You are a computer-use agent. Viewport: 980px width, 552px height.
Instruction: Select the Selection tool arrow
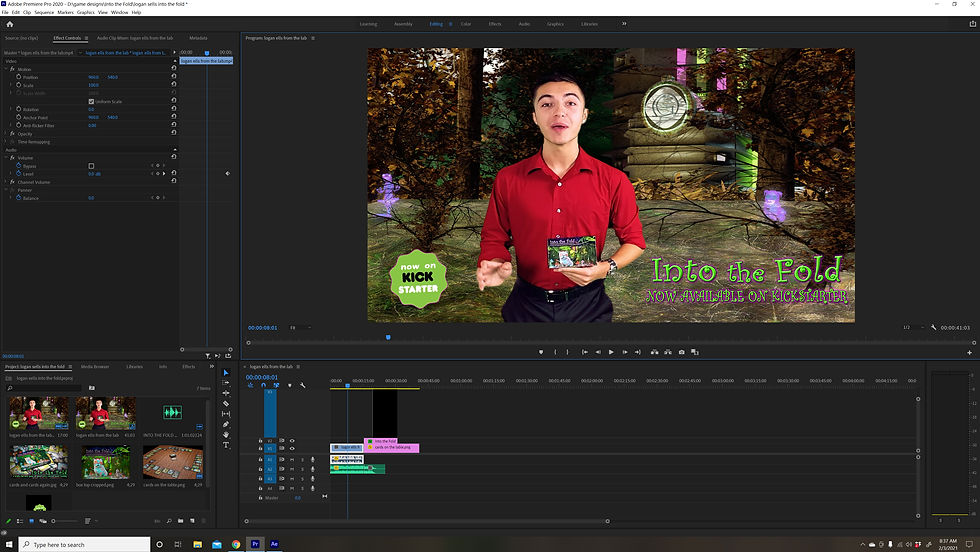(226, 373)
